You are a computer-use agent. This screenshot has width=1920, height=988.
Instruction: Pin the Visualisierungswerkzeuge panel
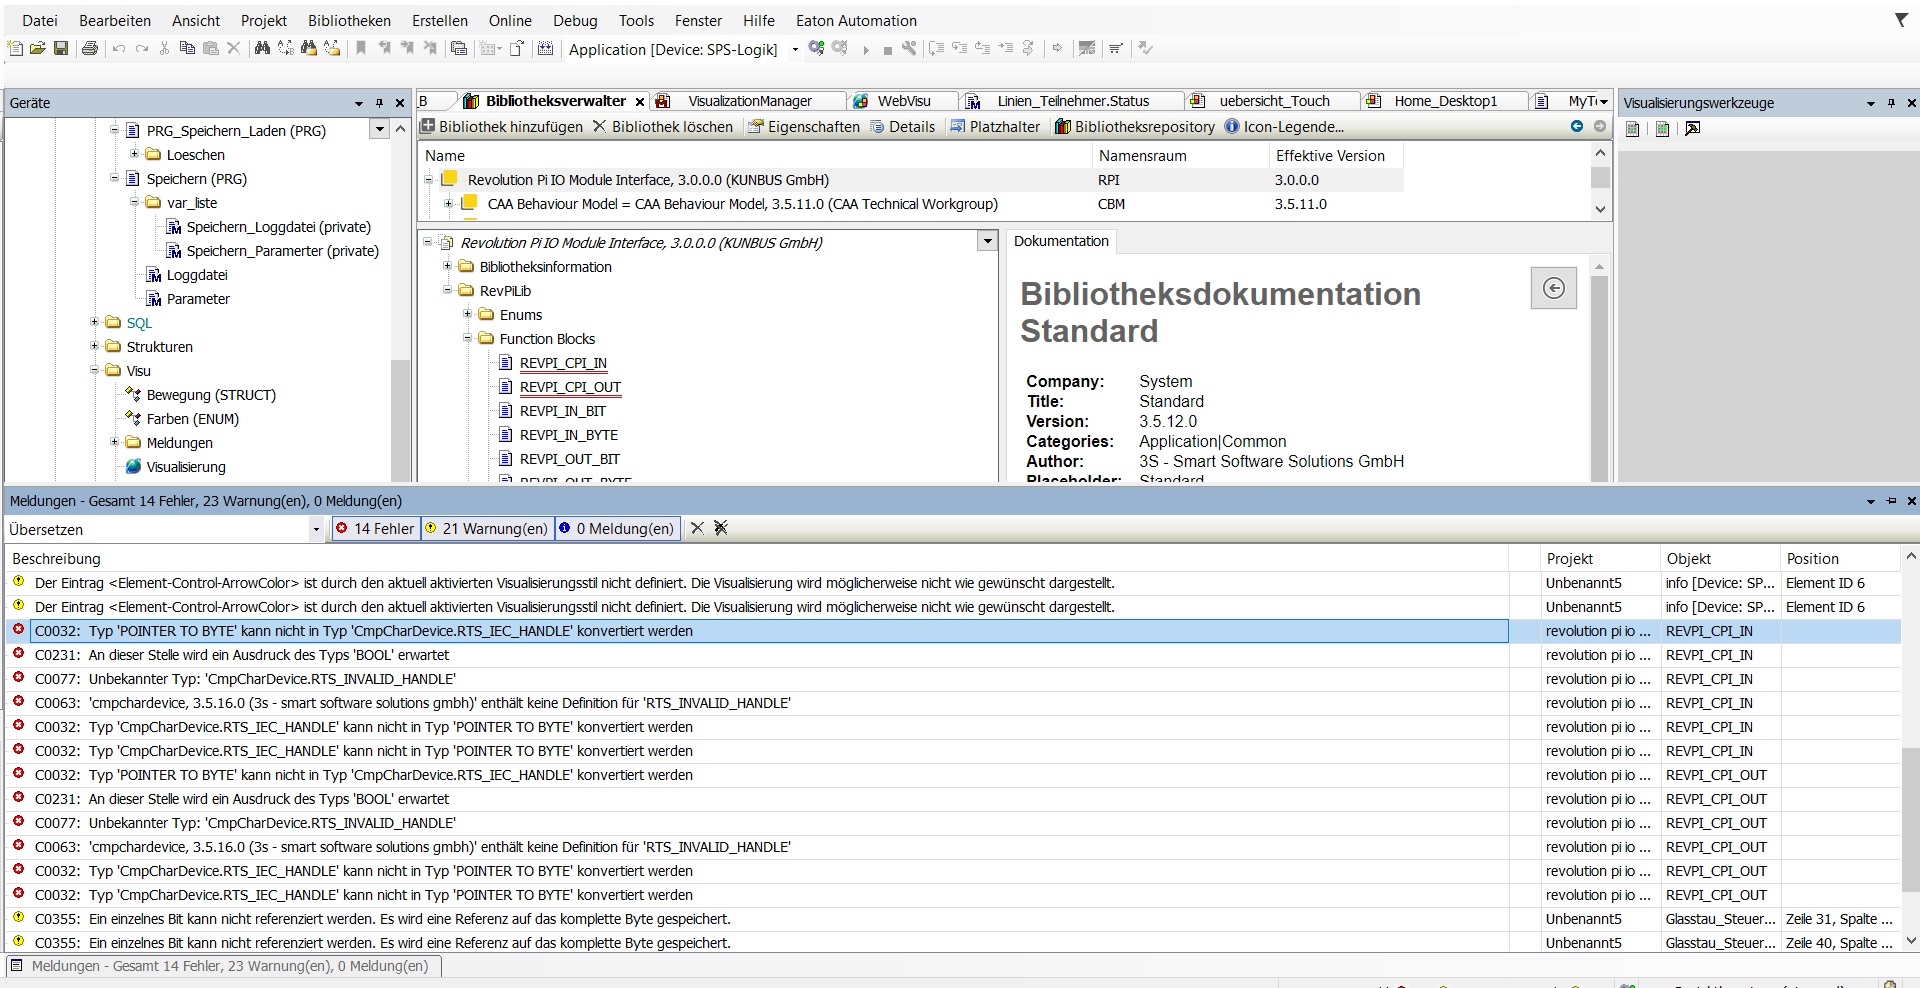[1891, 103]
